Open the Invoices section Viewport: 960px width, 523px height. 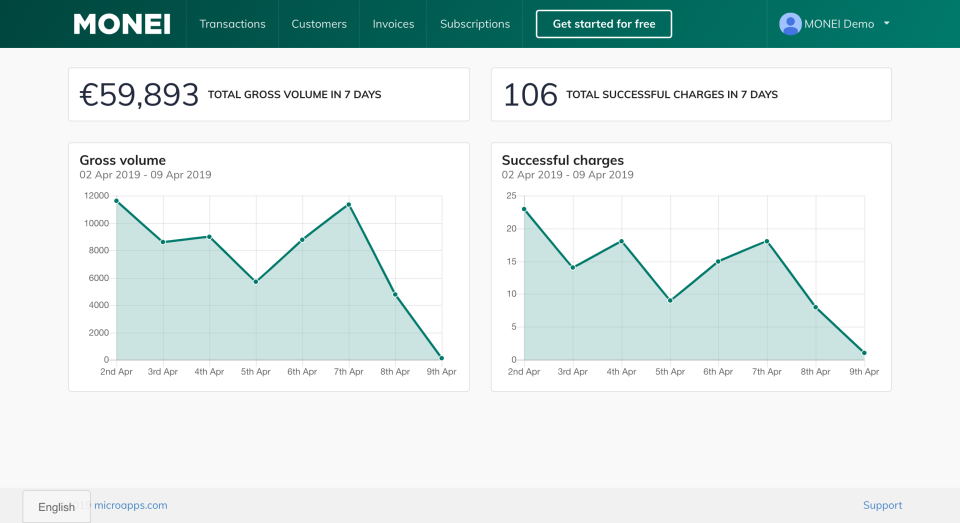click(x=393, y=24)
